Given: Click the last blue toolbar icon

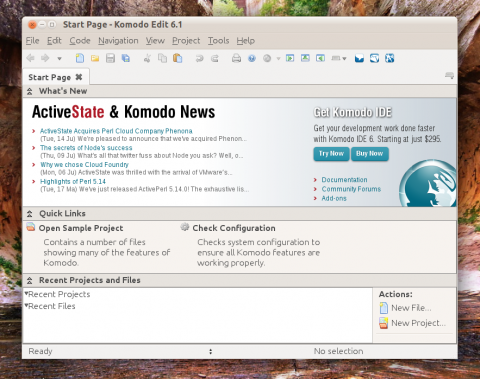Looking at the screenshot, I should [390, 58].
